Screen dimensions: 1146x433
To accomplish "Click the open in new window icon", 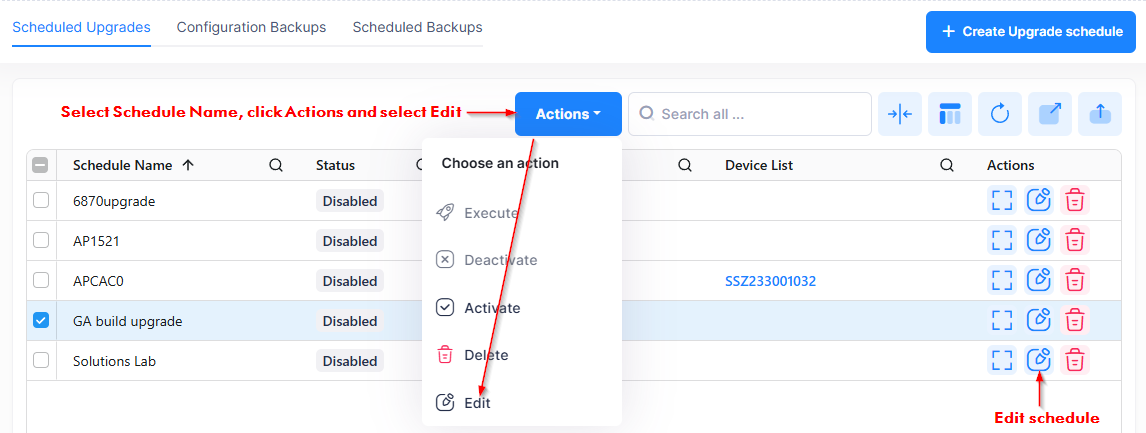I will (1049, 114).
